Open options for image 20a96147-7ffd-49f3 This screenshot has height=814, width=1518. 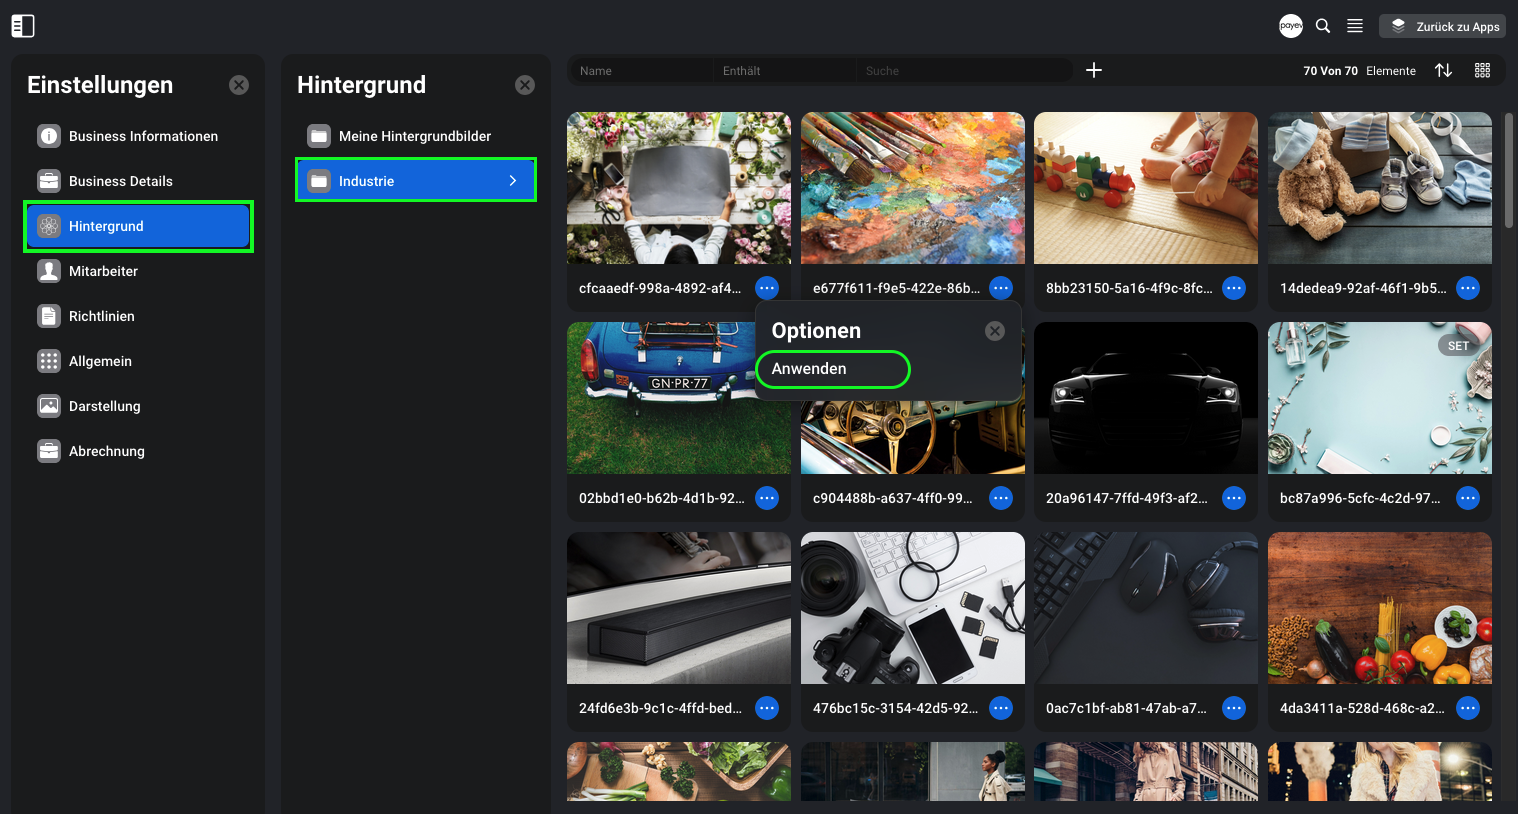(x=1234, y=498)
